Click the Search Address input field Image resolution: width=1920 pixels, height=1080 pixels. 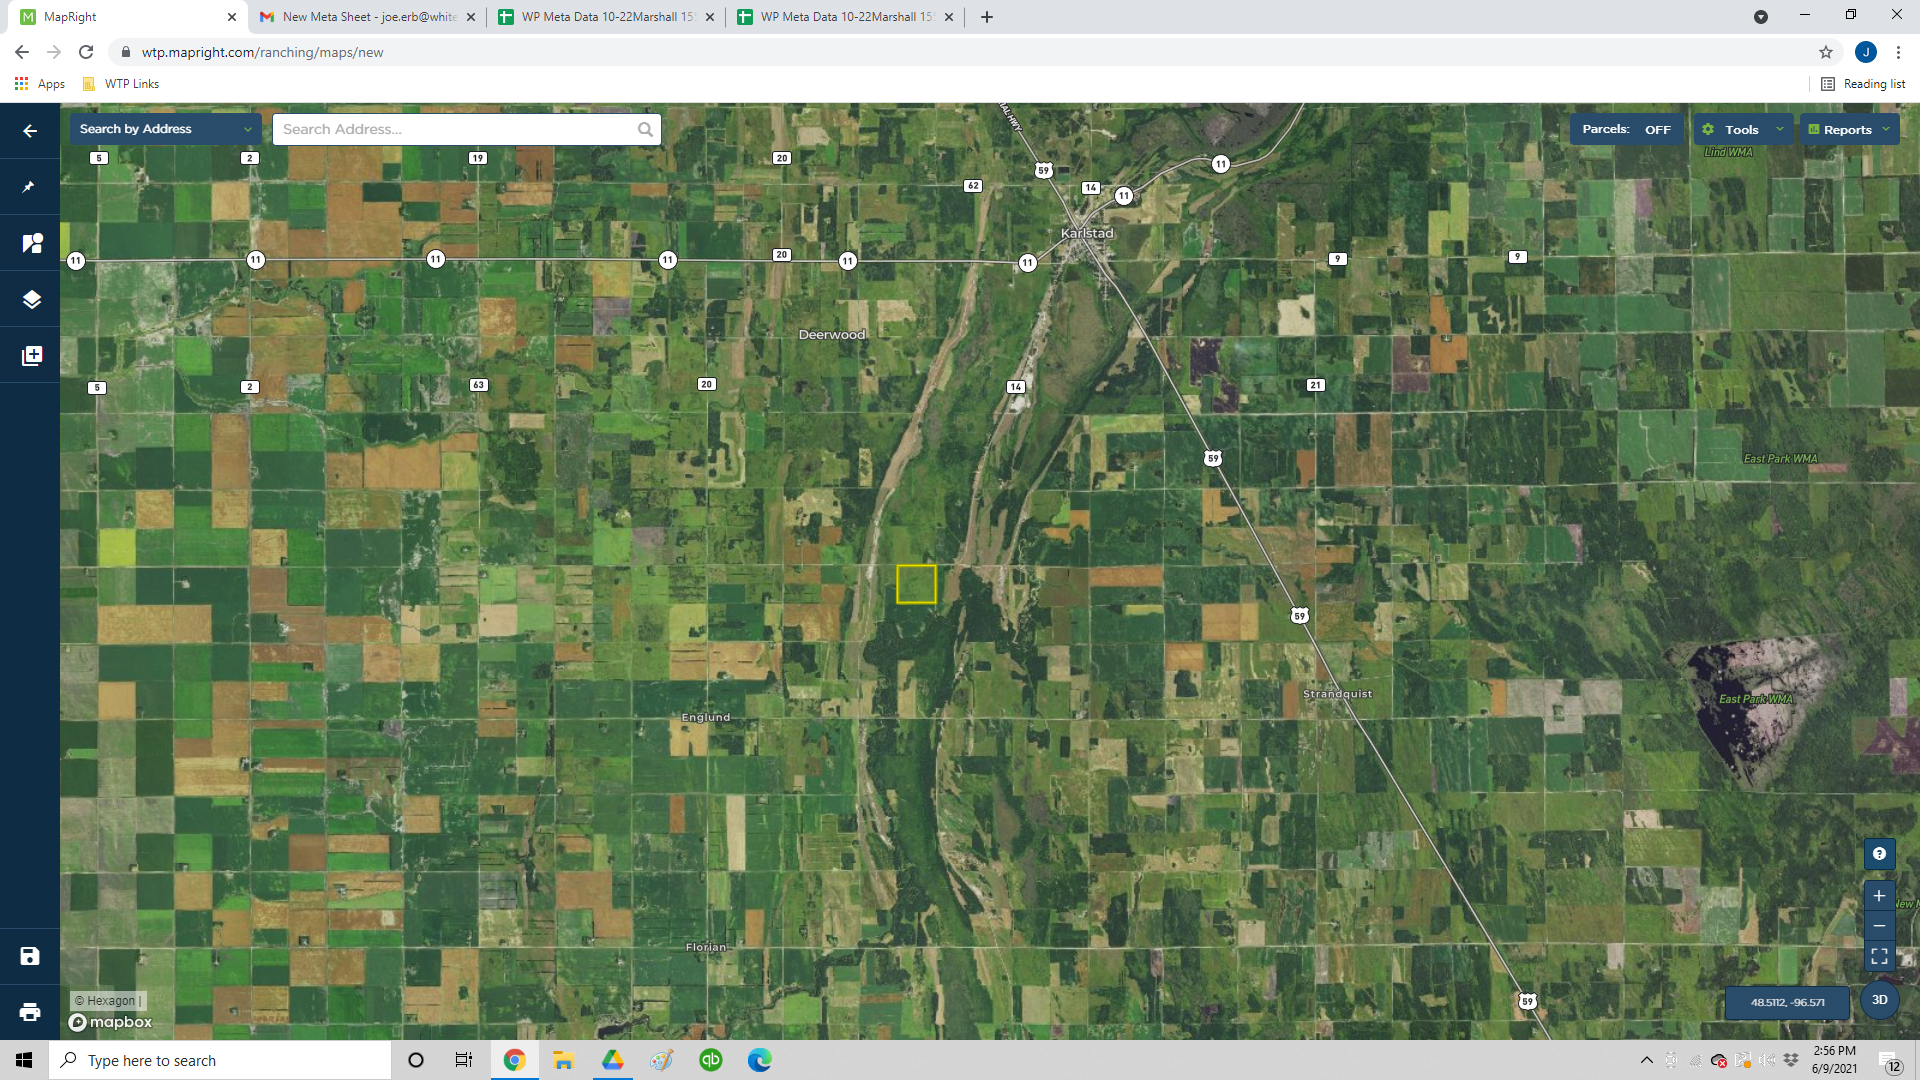[x=455, y=129]
